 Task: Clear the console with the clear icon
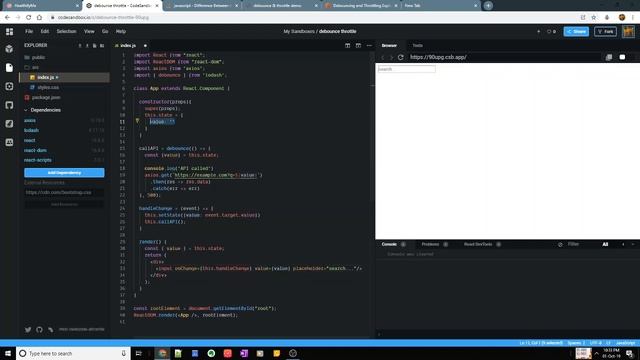tap(560, 244)
